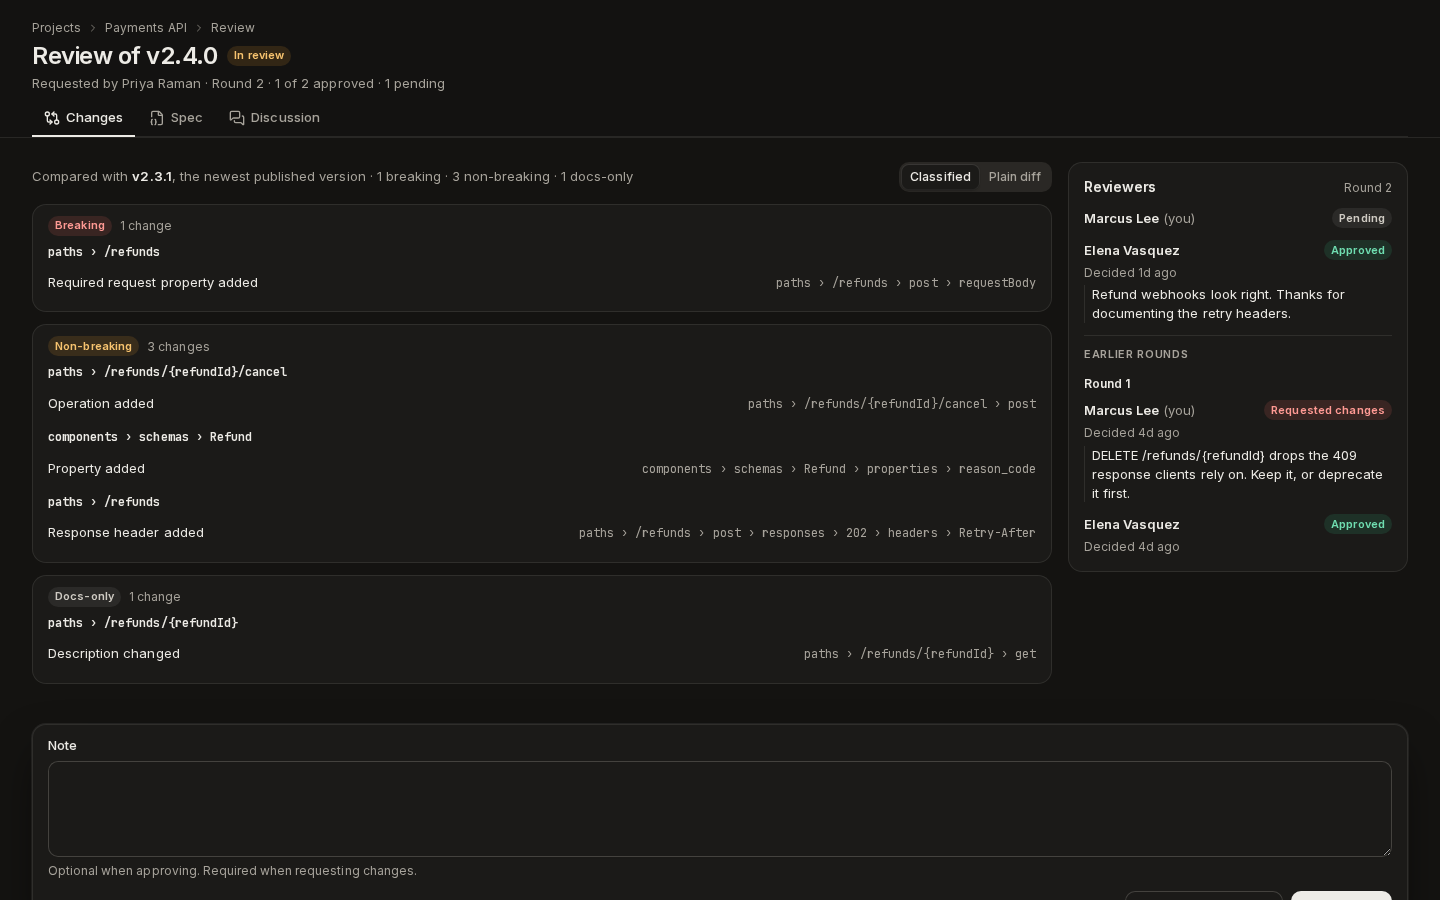Image resolution: width=1440 pixels, height=900 pixels.
Task: Click the 'Round 1' label
Action: click(1107, 384)
